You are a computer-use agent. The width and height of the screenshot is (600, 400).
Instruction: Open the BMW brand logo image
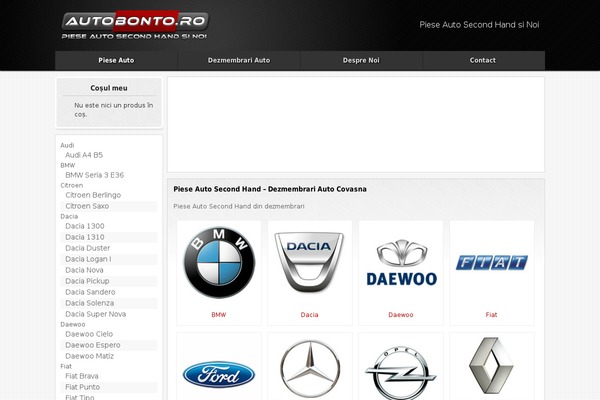coord(219,263)
